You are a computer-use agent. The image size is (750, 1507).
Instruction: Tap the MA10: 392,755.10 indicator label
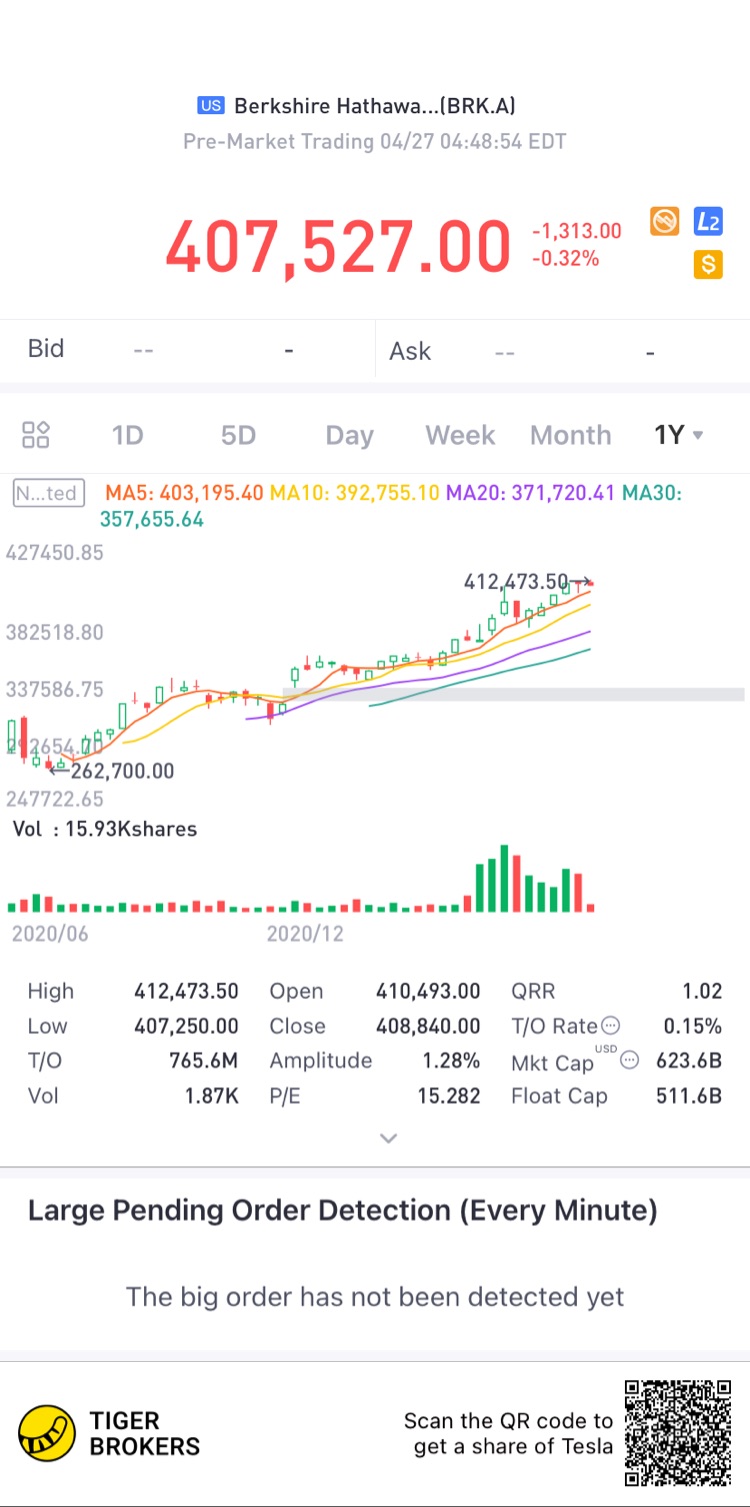355,493
